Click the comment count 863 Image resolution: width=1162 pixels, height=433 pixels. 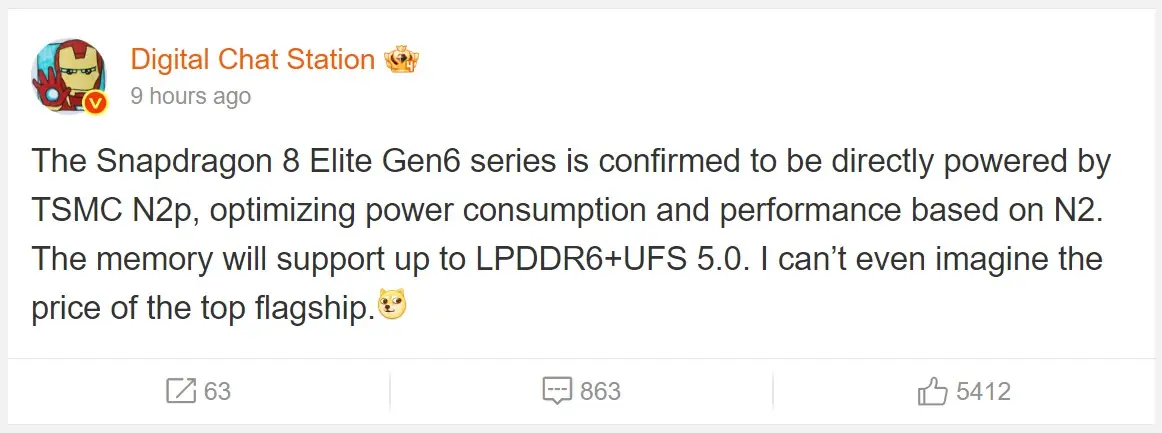pos(600,391)
